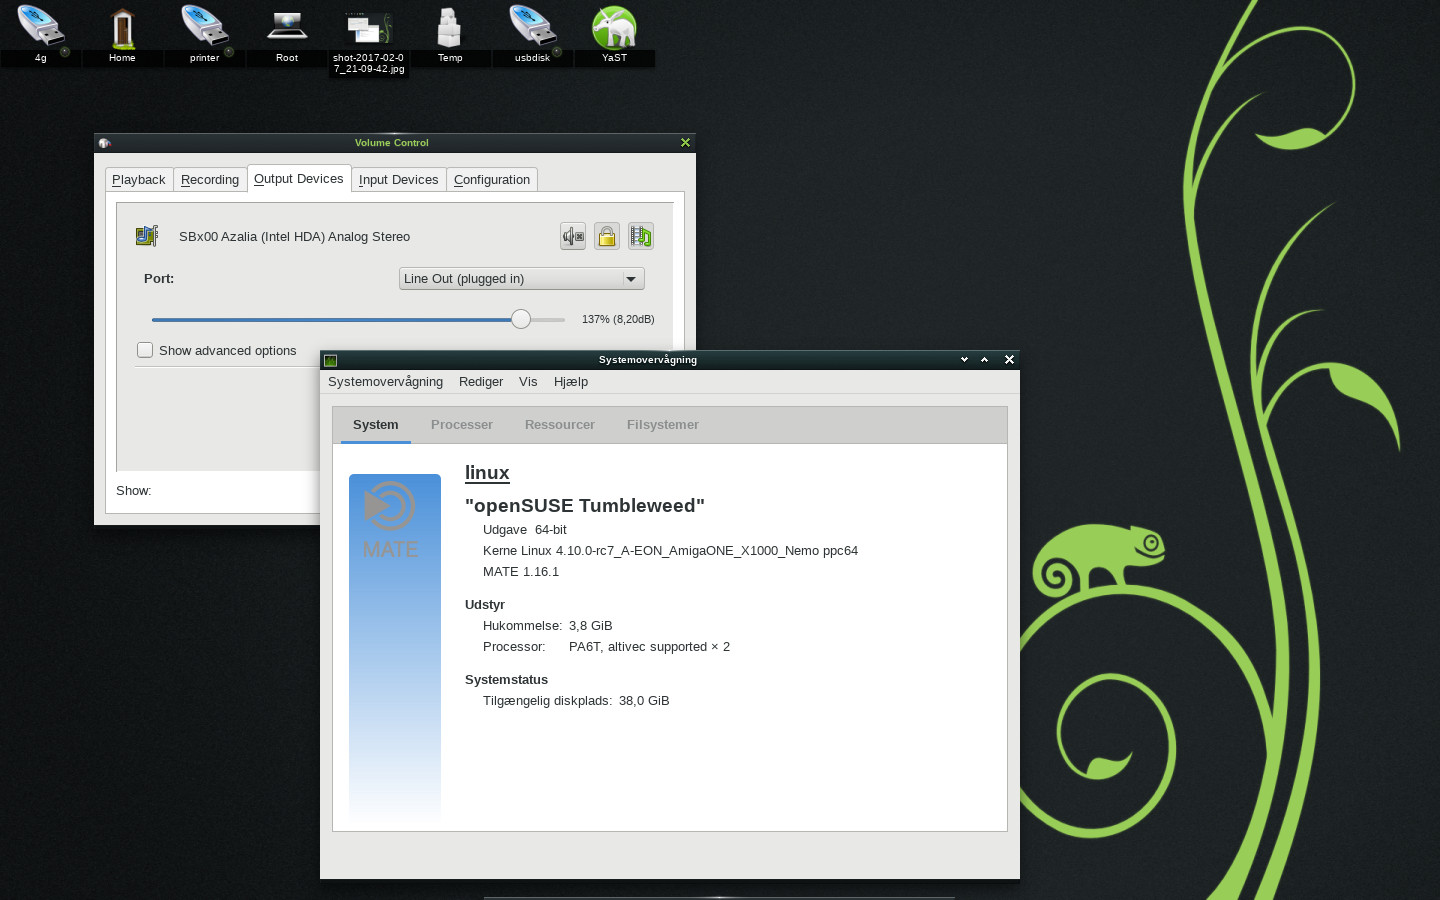Select the usbdisk drive icon
Image resolution: width=1440 pixels, height=900 pixels.
tap(532, 30)
